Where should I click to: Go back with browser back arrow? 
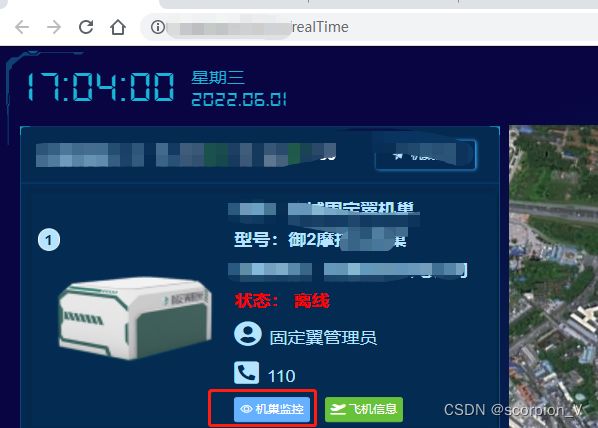(x=22, y=27)
